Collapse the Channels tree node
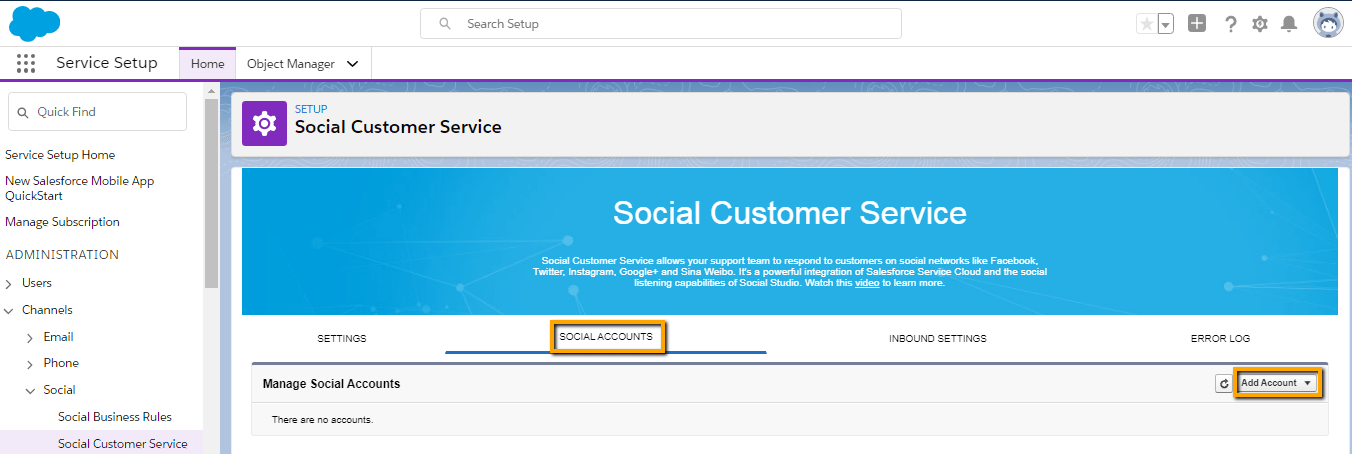 [9, 311]
